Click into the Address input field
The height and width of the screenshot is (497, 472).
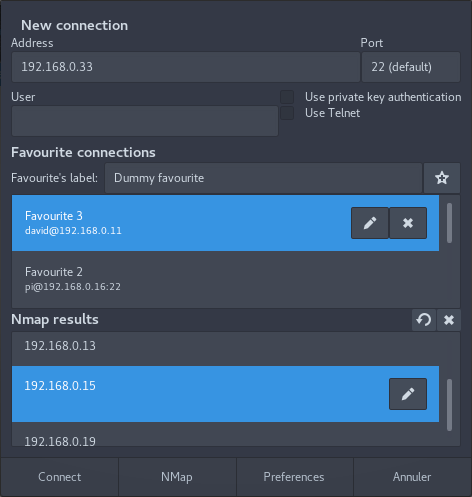pyautogui.click(x=186, y=67)
